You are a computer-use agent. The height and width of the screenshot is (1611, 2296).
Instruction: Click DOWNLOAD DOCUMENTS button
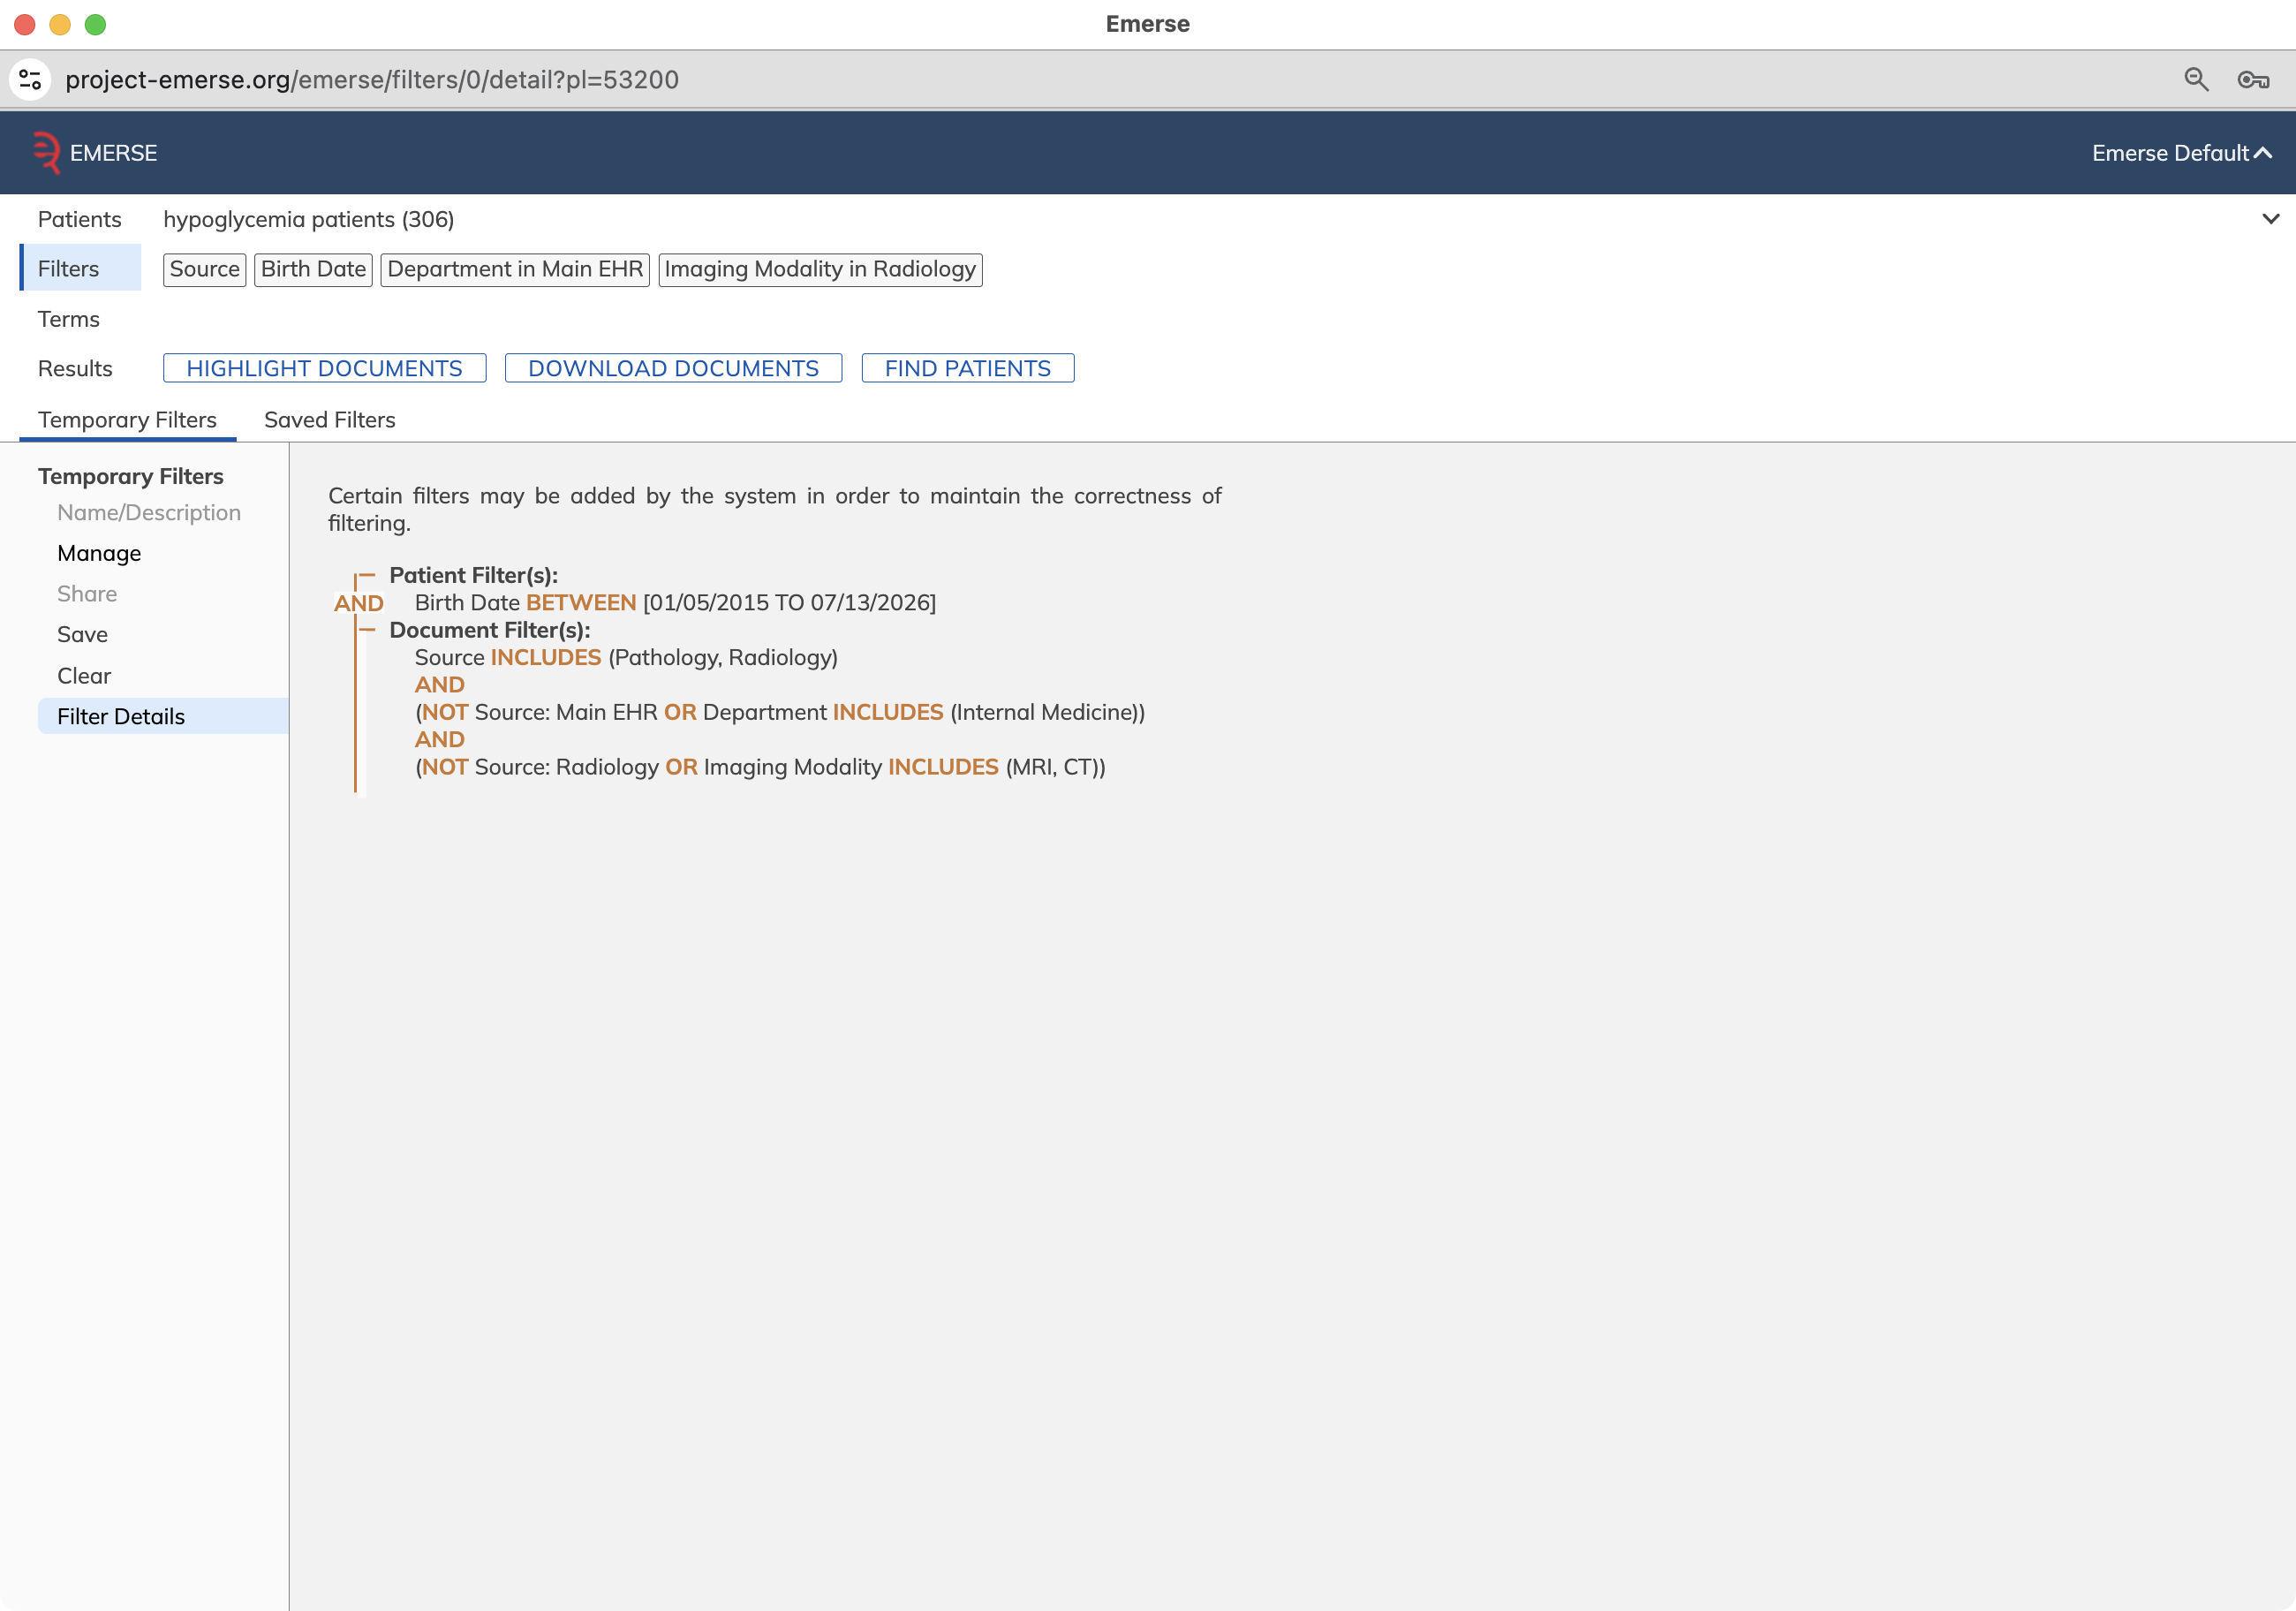pyautogui.click(x=673, y=368)
